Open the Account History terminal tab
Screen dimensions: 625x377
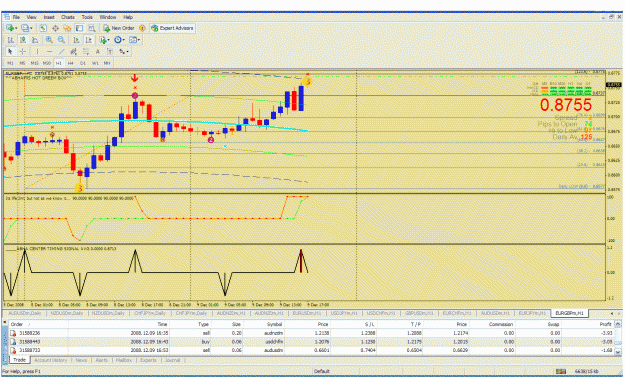(x=51, y=360)
